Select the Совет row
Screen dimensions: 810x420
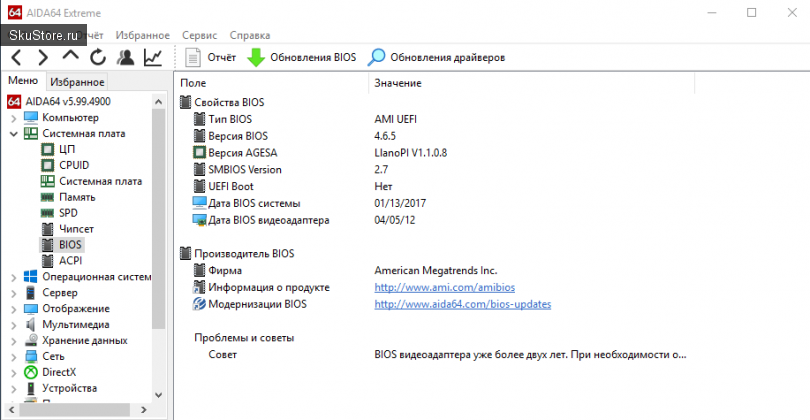coord(437,354)
